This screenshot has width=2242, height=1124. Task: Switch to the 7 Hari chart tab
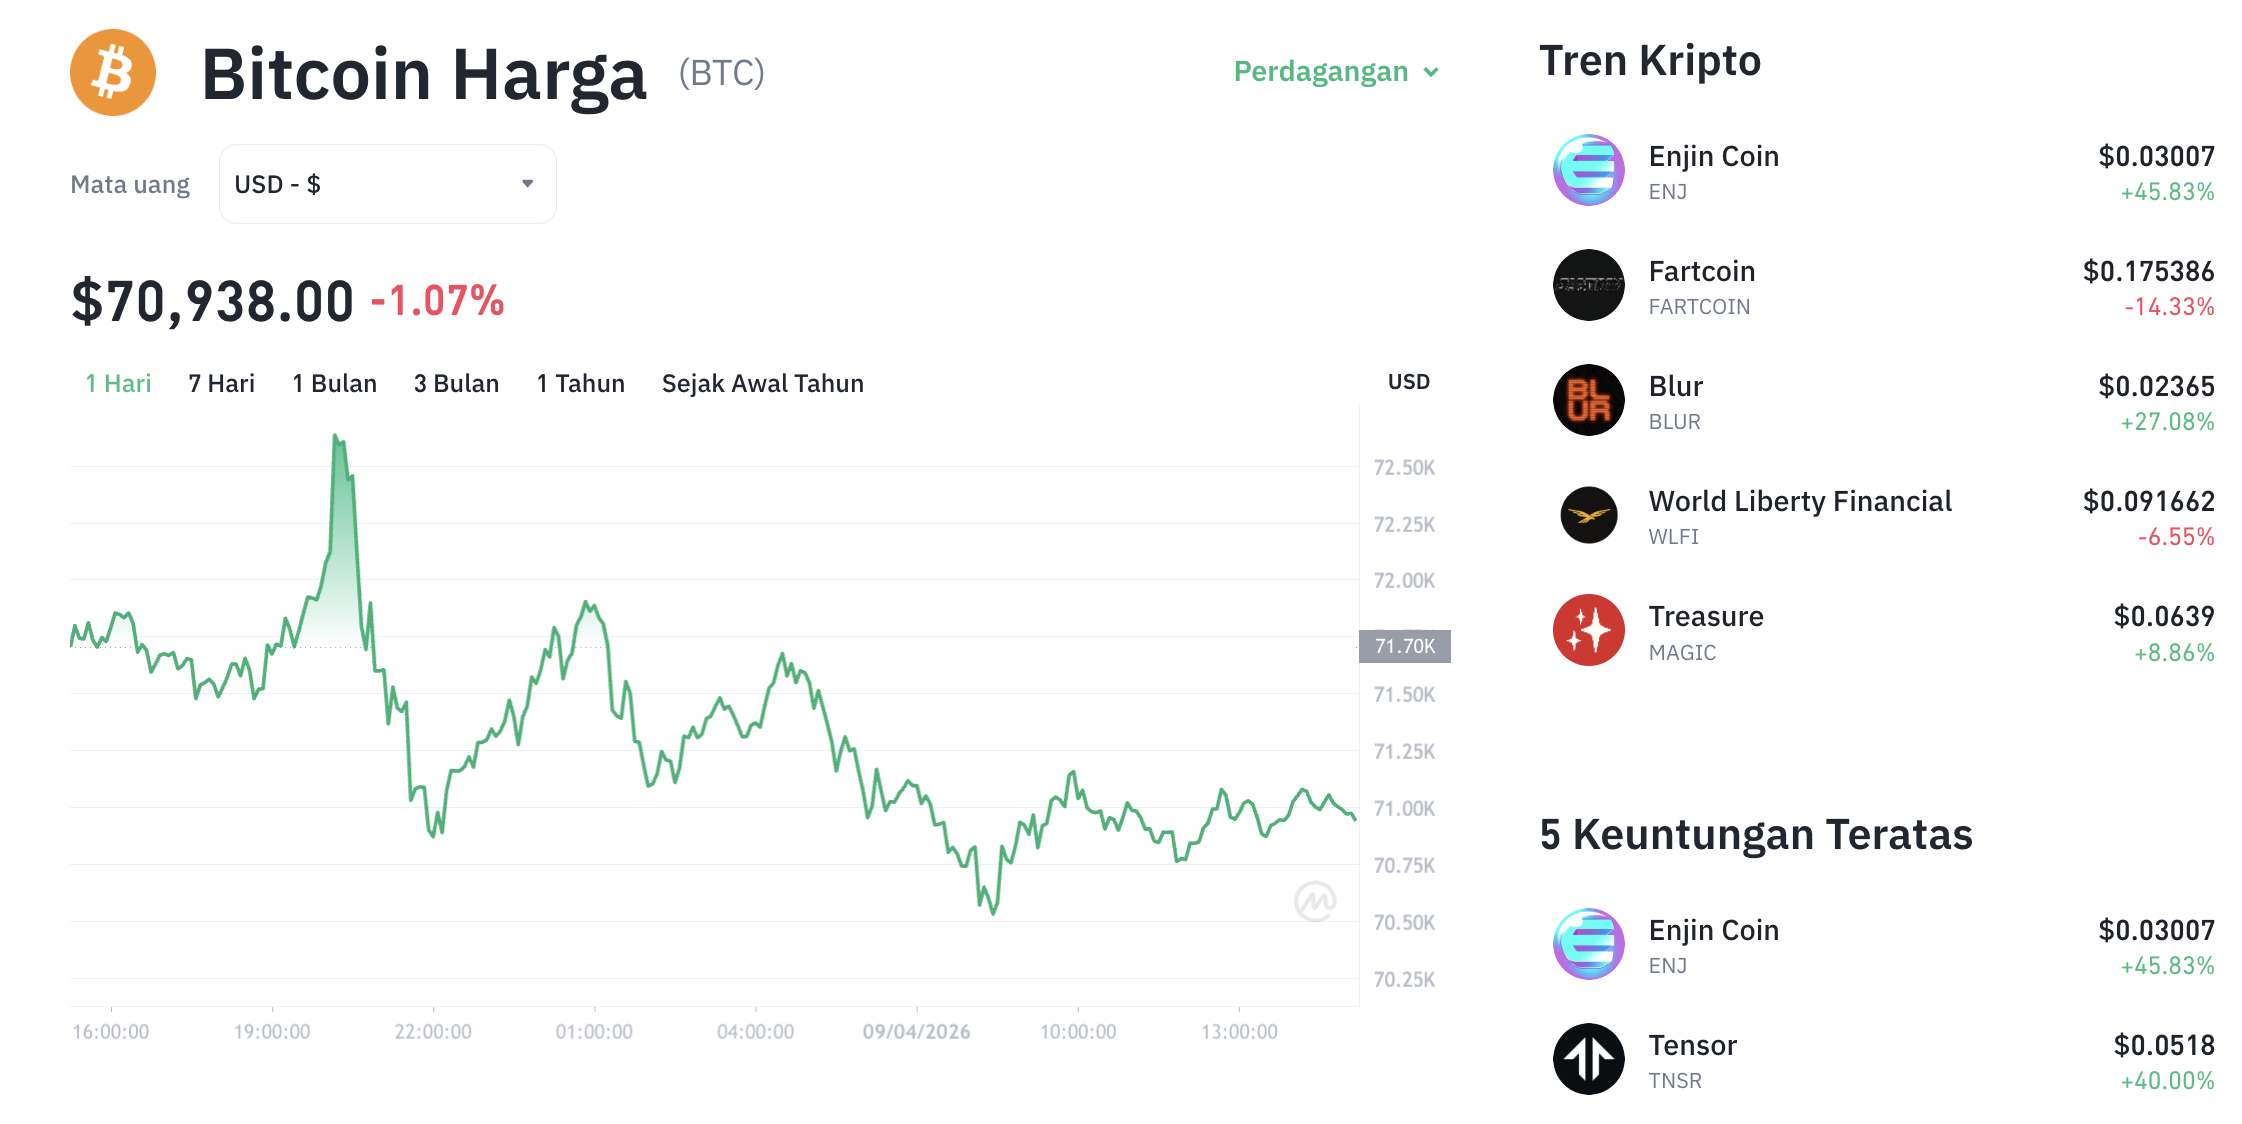click(x=221, y=382)
